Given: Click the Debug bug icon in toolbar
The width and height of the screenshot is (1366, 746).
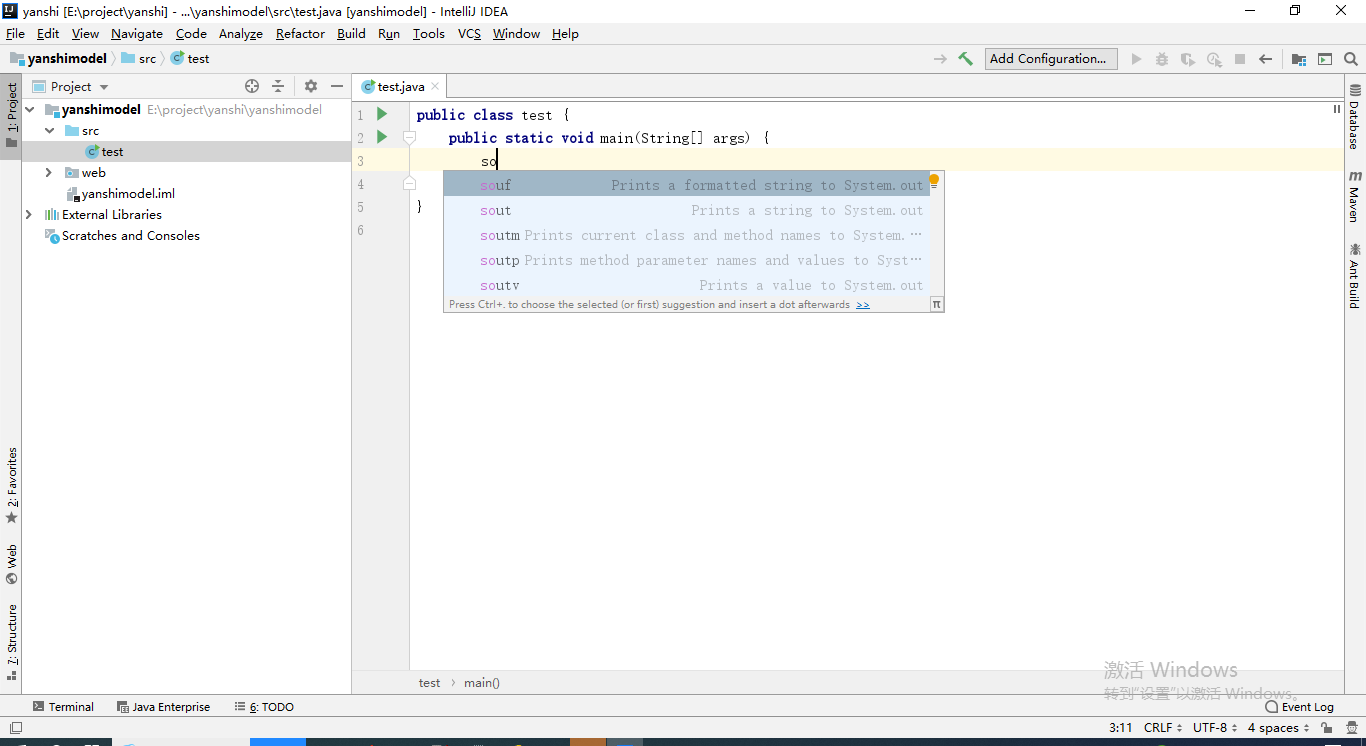Looking at the screenshot, I should [x=1162, y=59].
